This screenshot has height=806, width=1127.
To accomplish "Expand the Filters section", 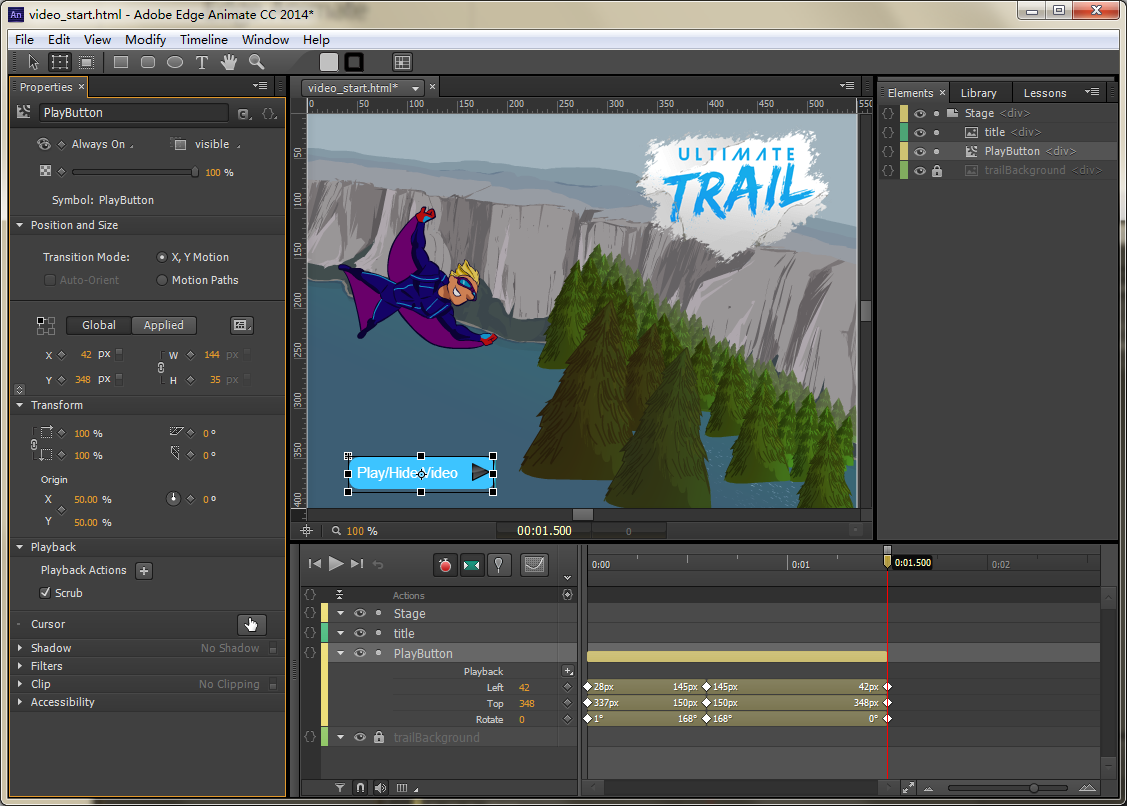I will [x=19, y=666].
